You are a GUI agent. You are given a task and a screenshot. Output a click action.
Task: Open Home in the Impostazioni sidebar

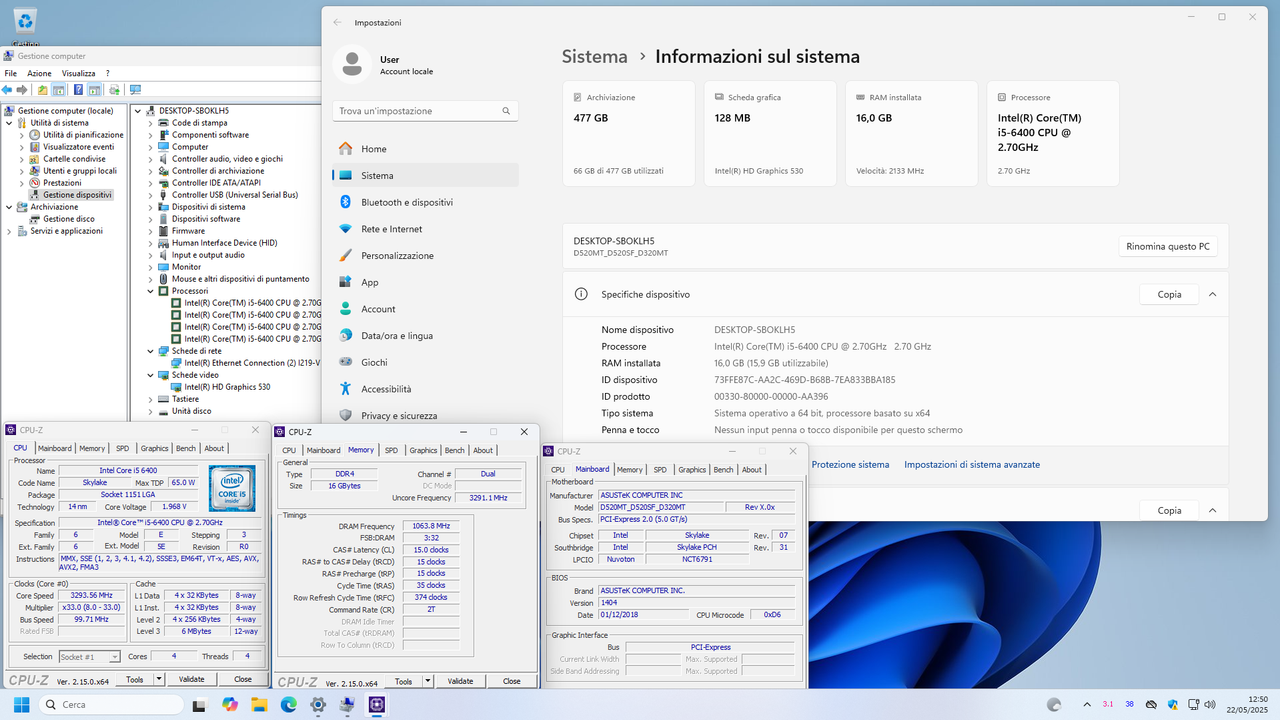click(425, 149)
